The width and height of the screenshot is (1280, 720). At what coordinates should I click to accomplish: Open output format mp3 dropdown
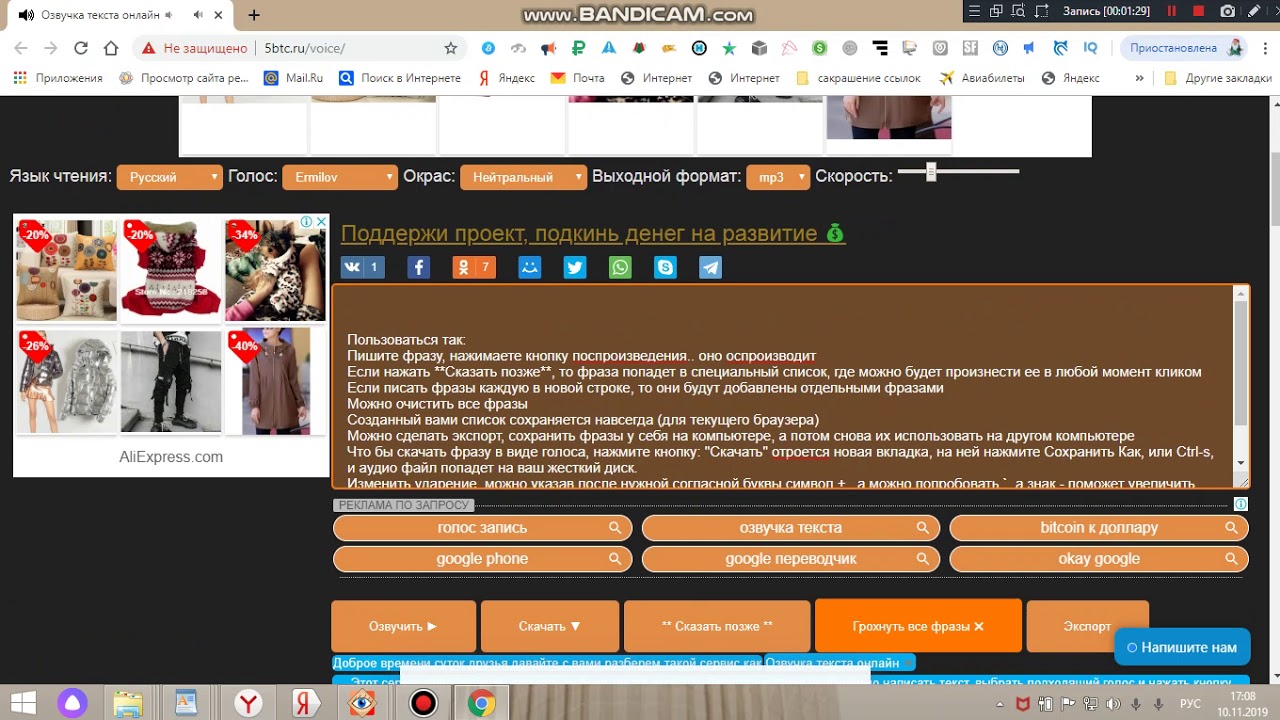tap(778, 177)
